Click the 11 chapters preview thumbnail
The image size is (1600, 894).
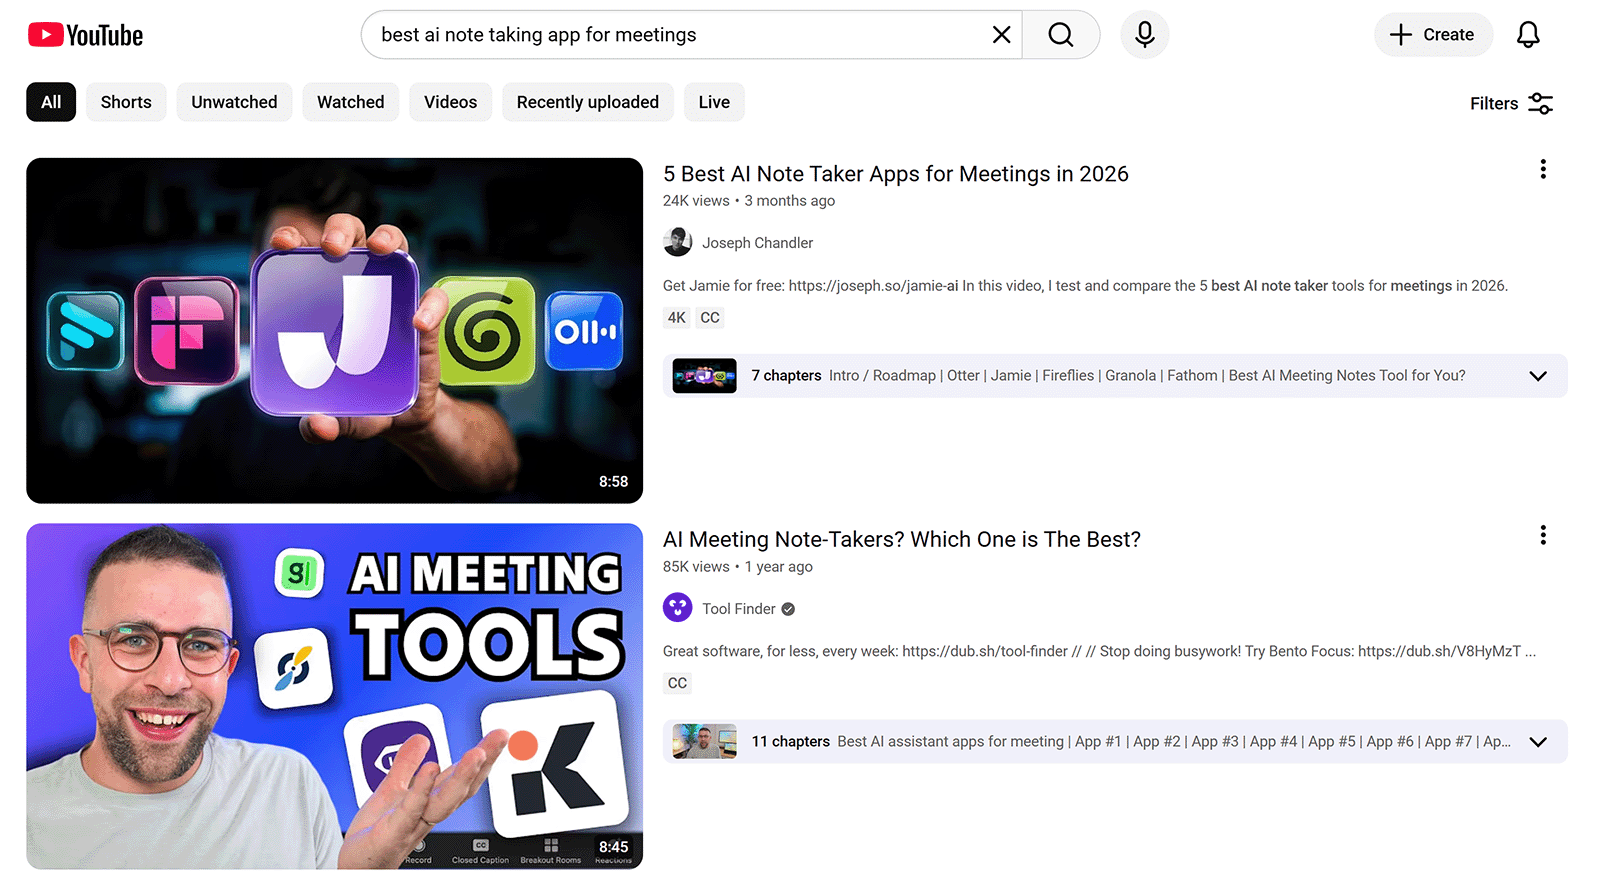[705, 742]
